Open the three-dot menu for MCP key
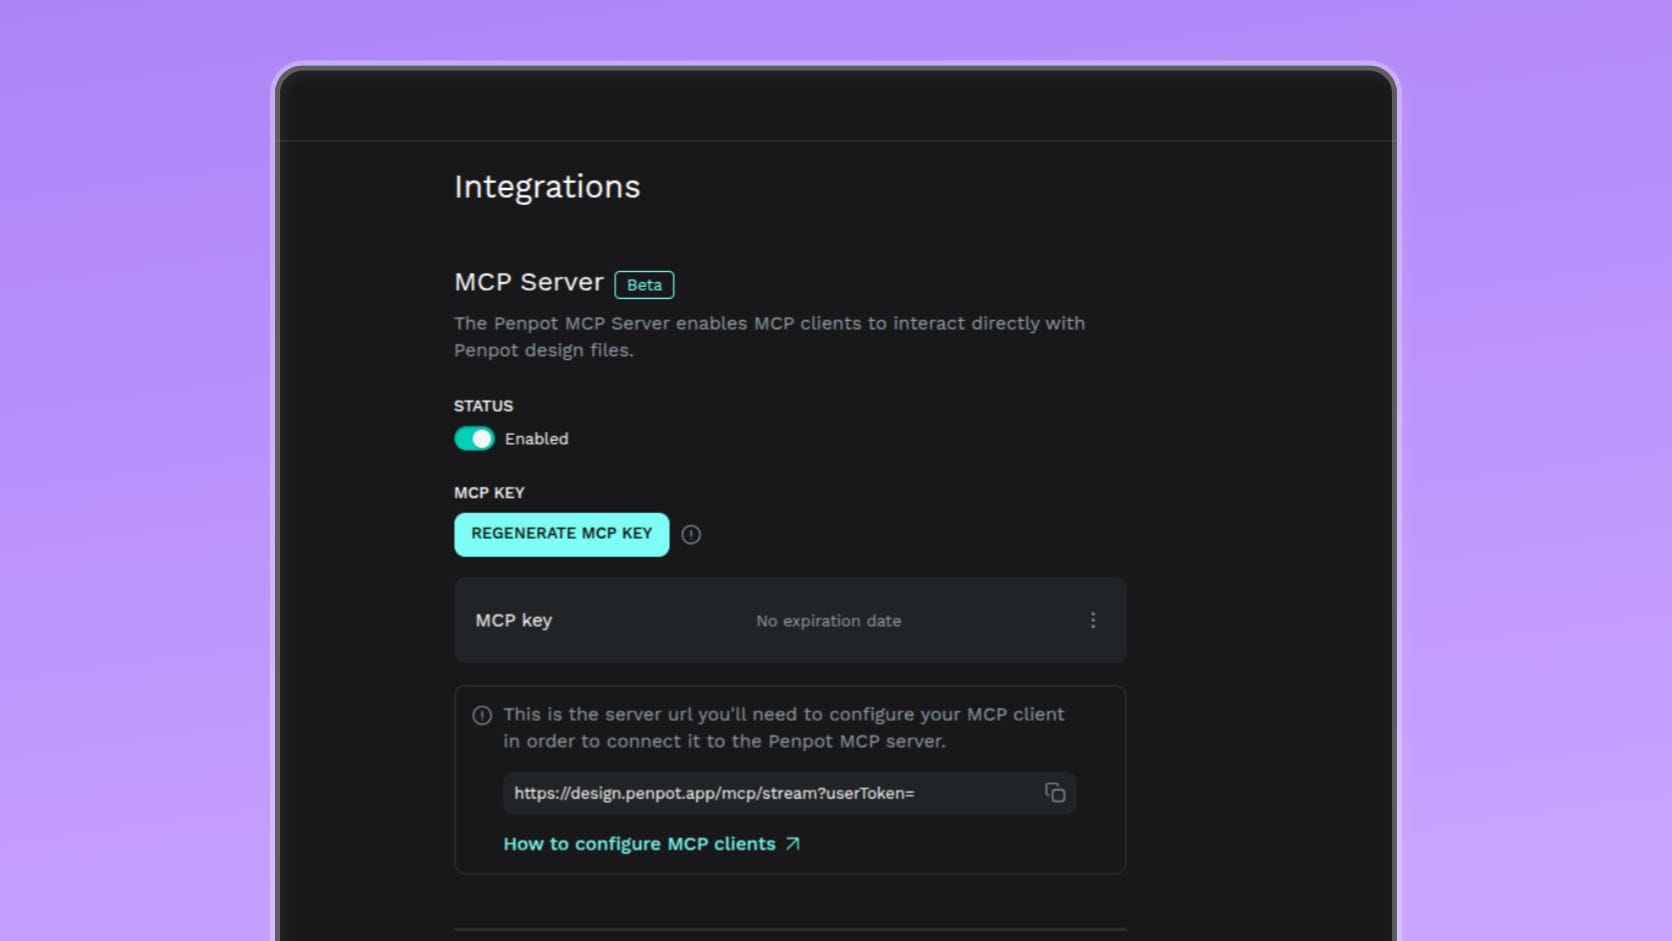This screenshot has width=1672, height=941. coord(1093,621)
